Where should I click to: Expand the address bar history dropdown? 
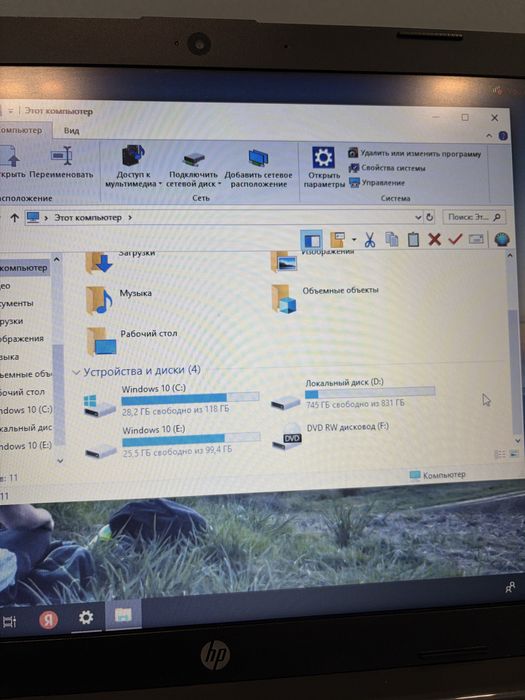click(418, 217)
